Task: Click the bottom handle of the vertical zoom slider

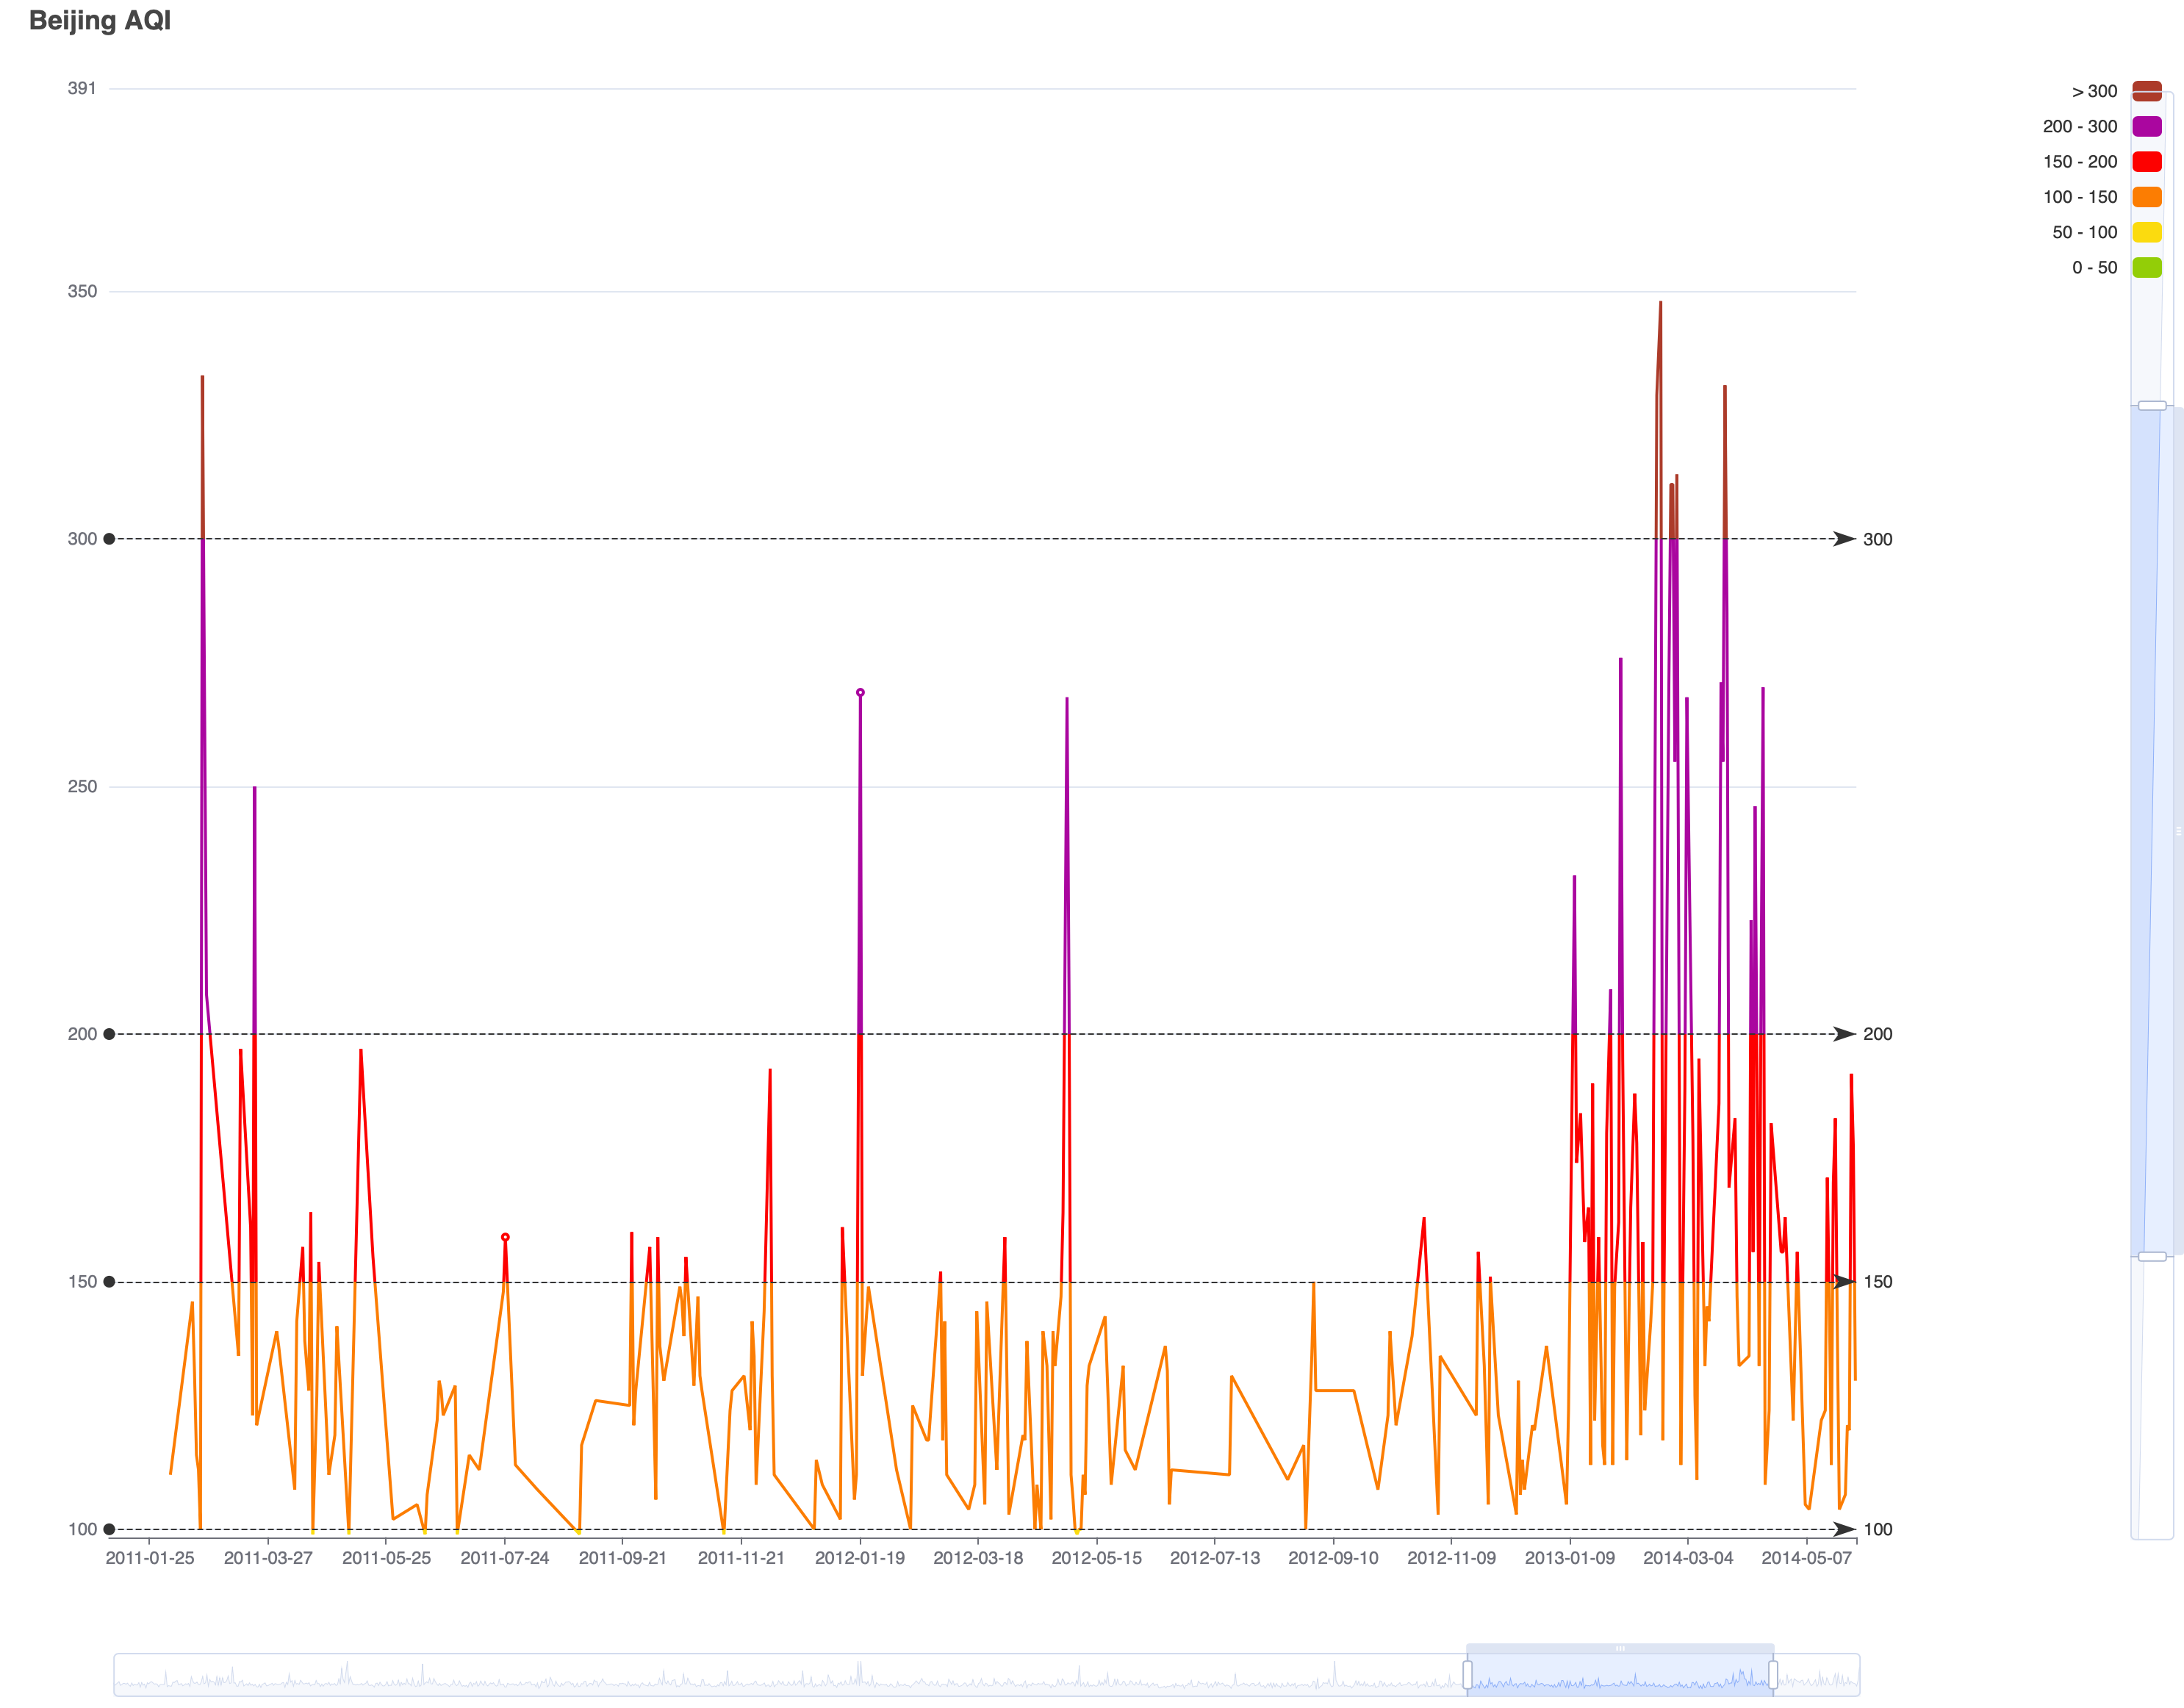Action: 2151,1256
